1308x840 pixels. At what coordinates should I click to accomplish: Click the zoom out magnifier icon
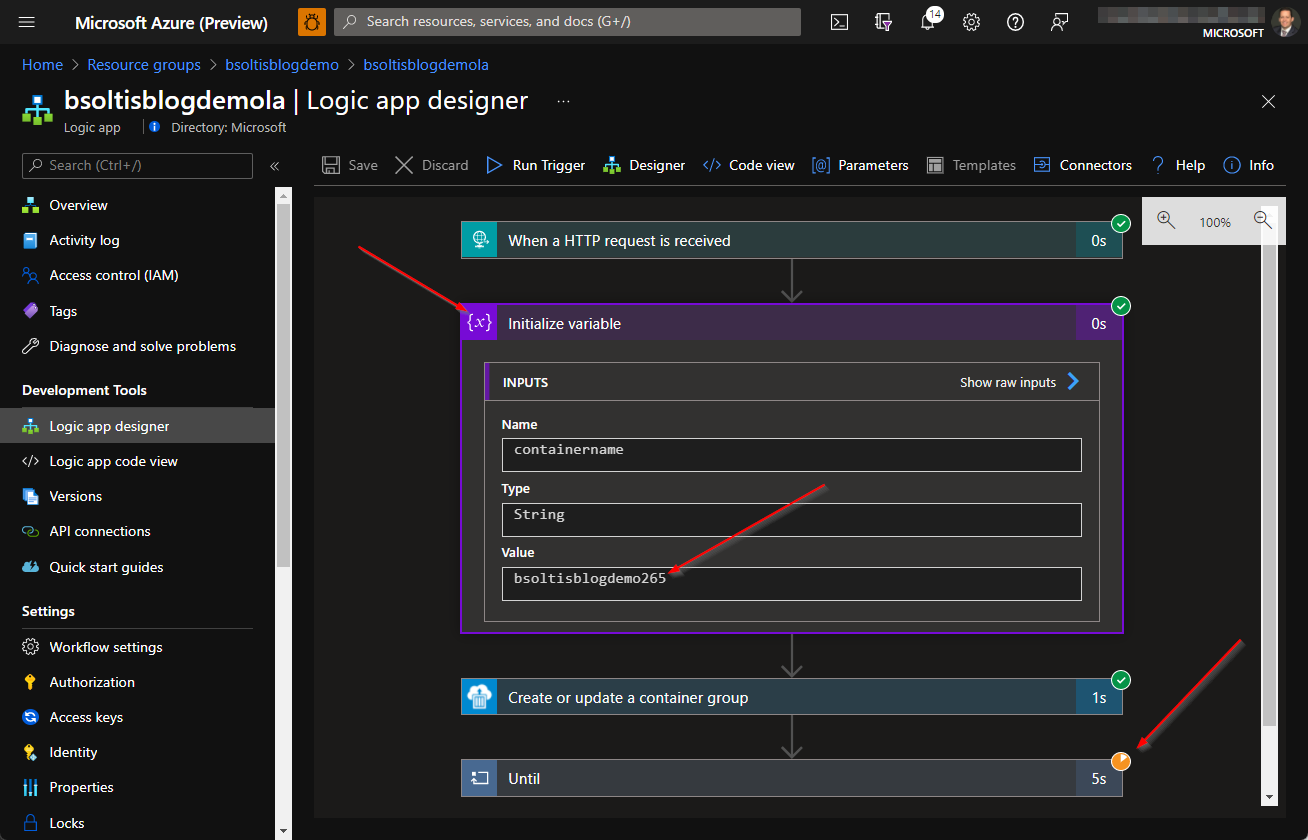[1262, 221]
